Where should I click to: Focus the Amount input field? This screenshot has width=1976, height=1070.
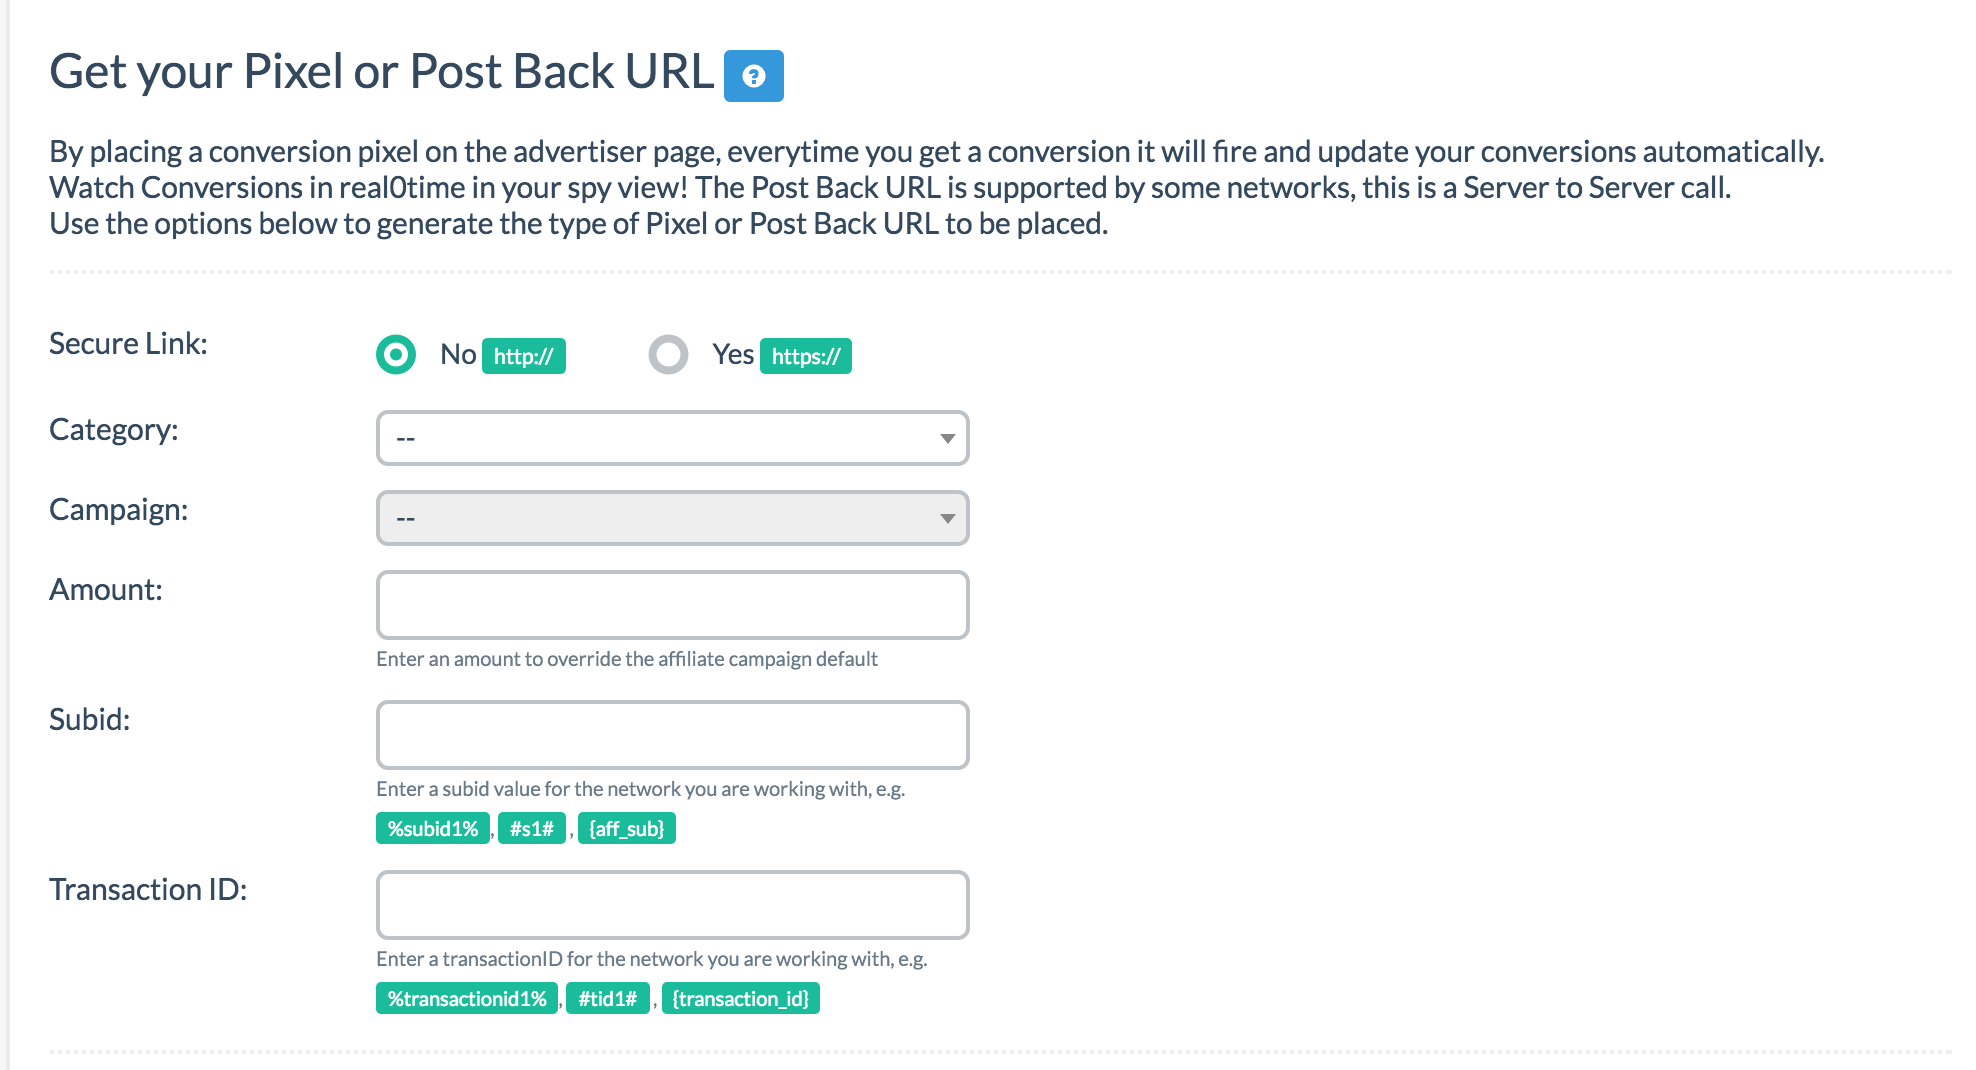pos(672,605)
